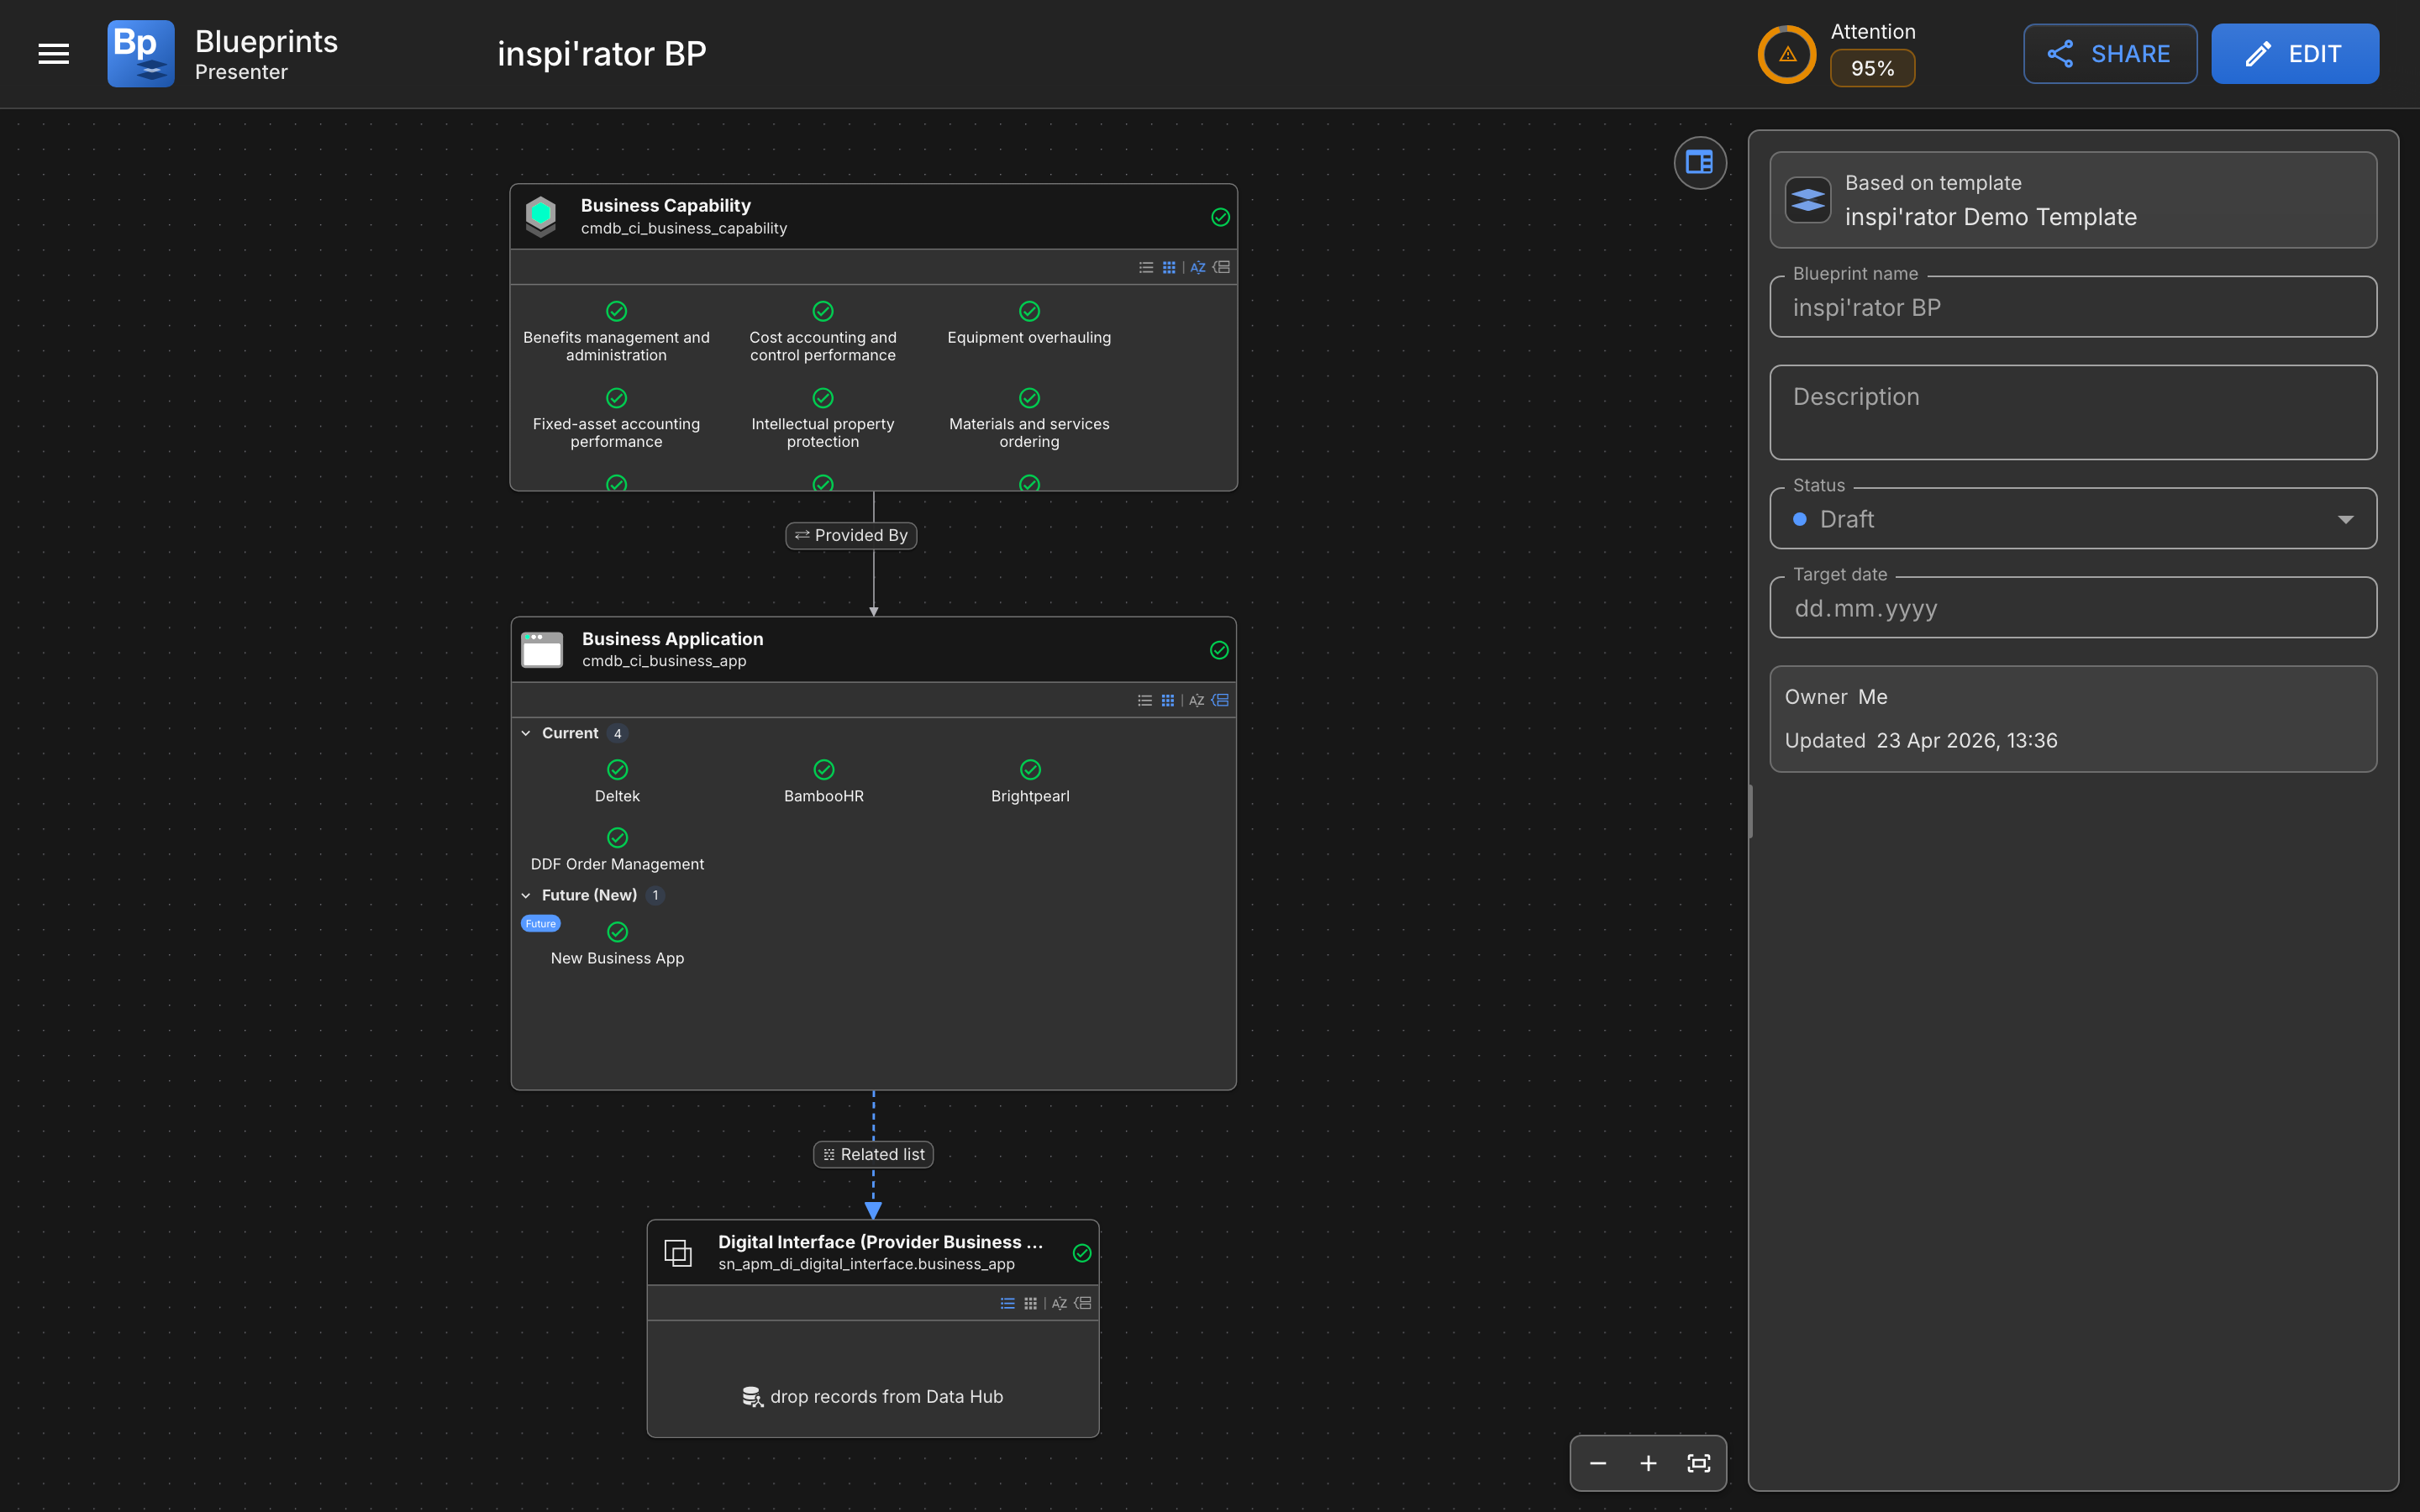Switch Business Application card to grid view
The width and height of the screenshot is (2420, 1512).
pos(1167,700)
